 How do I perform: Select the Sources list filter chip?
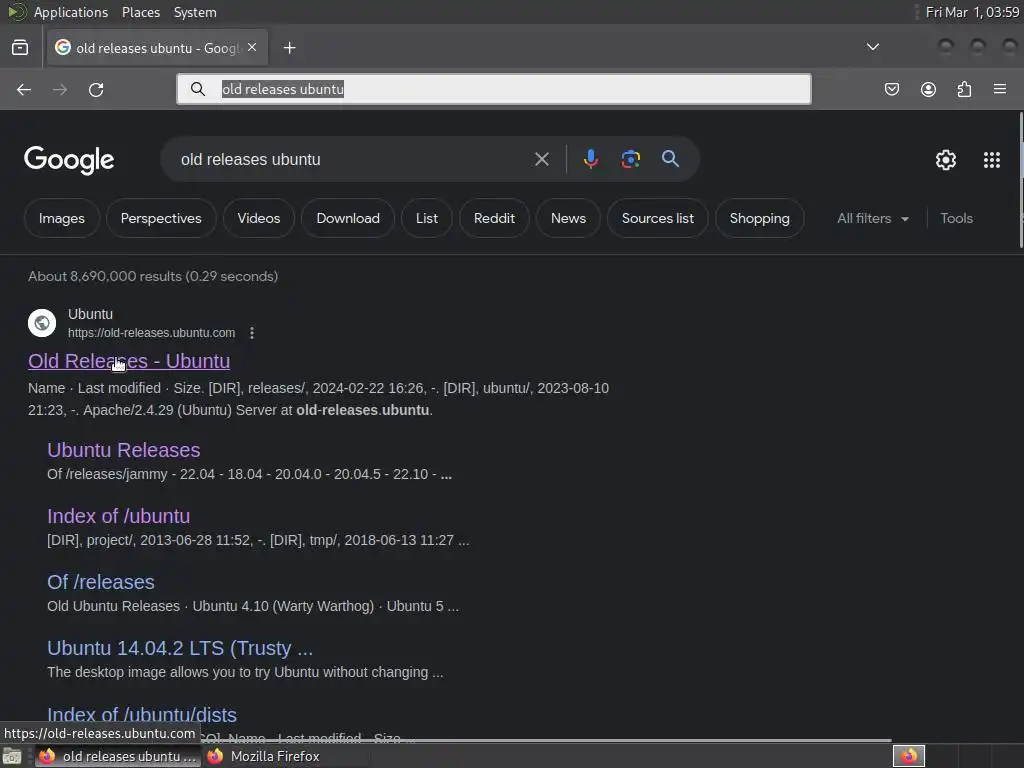[657, 218]
